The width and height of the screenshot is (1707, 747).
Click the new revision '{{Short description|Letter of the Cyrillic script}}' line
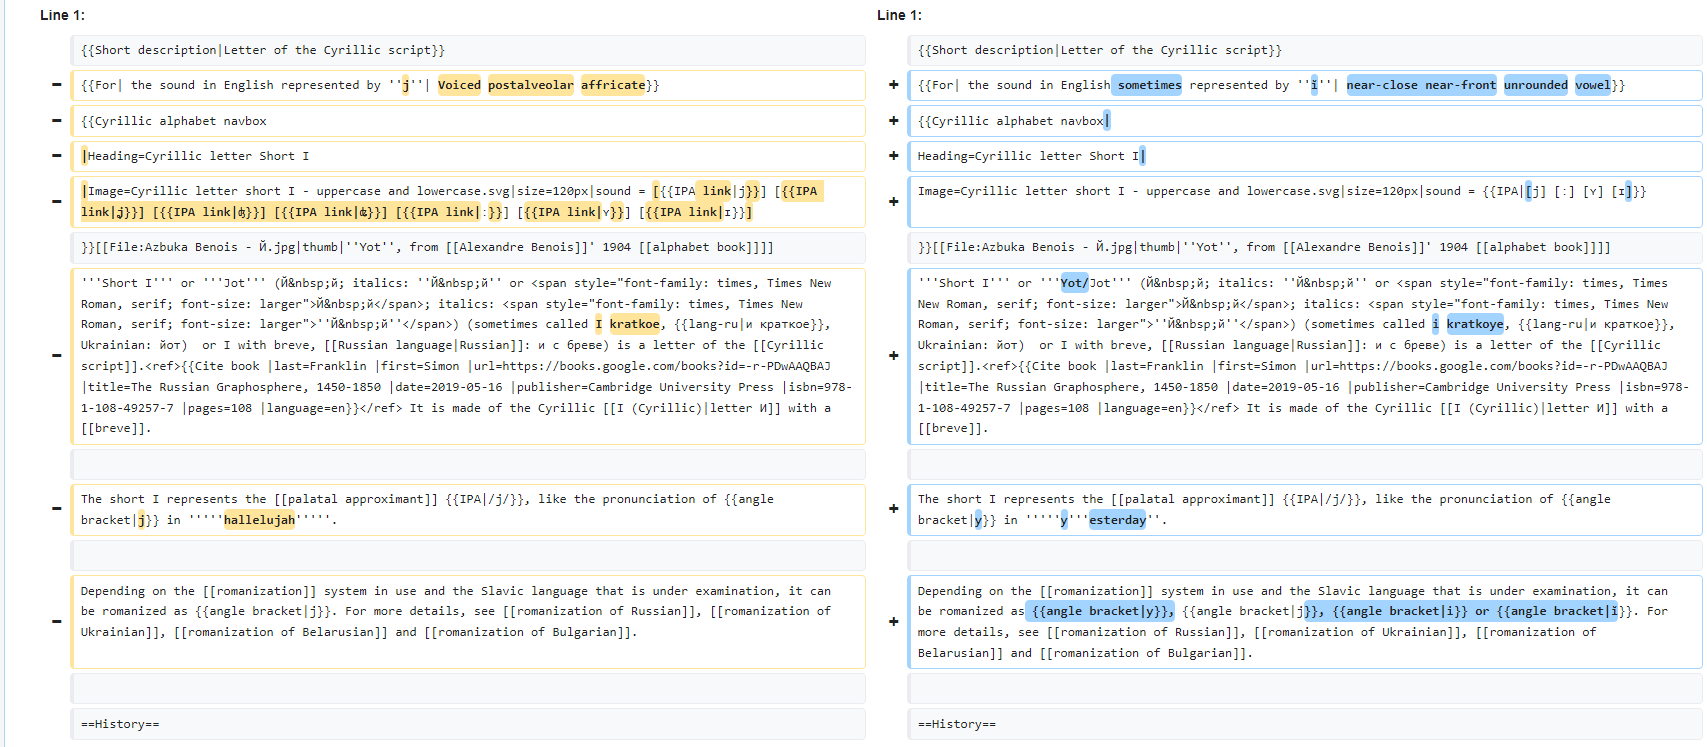click(x=1305, y=50)
